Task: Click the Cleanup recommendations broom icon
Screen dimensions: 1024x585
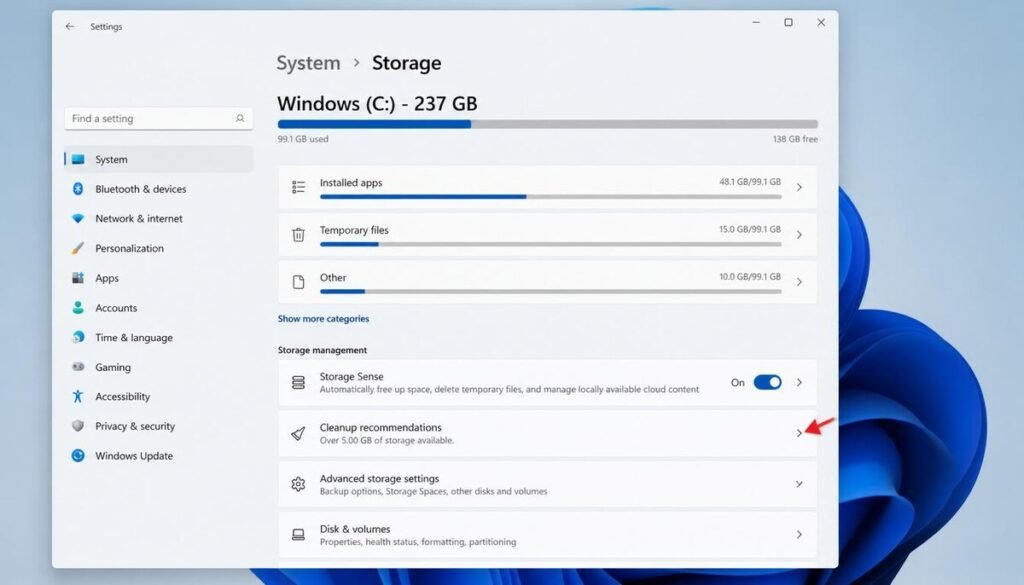Action: 298,434
